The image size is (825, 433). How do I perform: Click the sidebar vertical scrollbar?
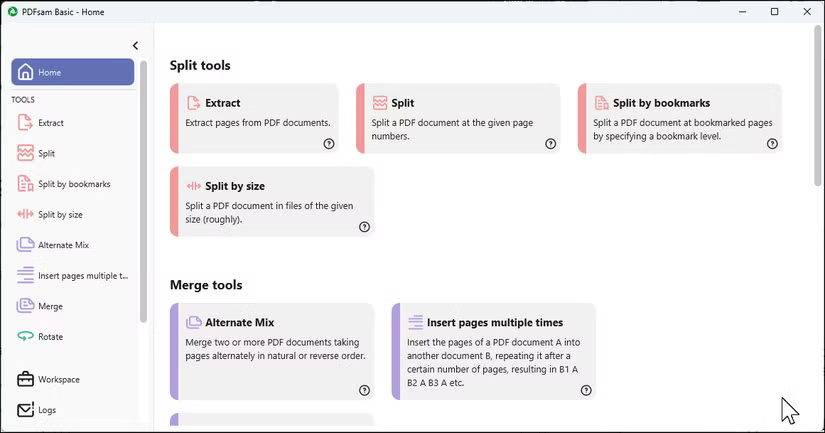(x=144, y=190)
